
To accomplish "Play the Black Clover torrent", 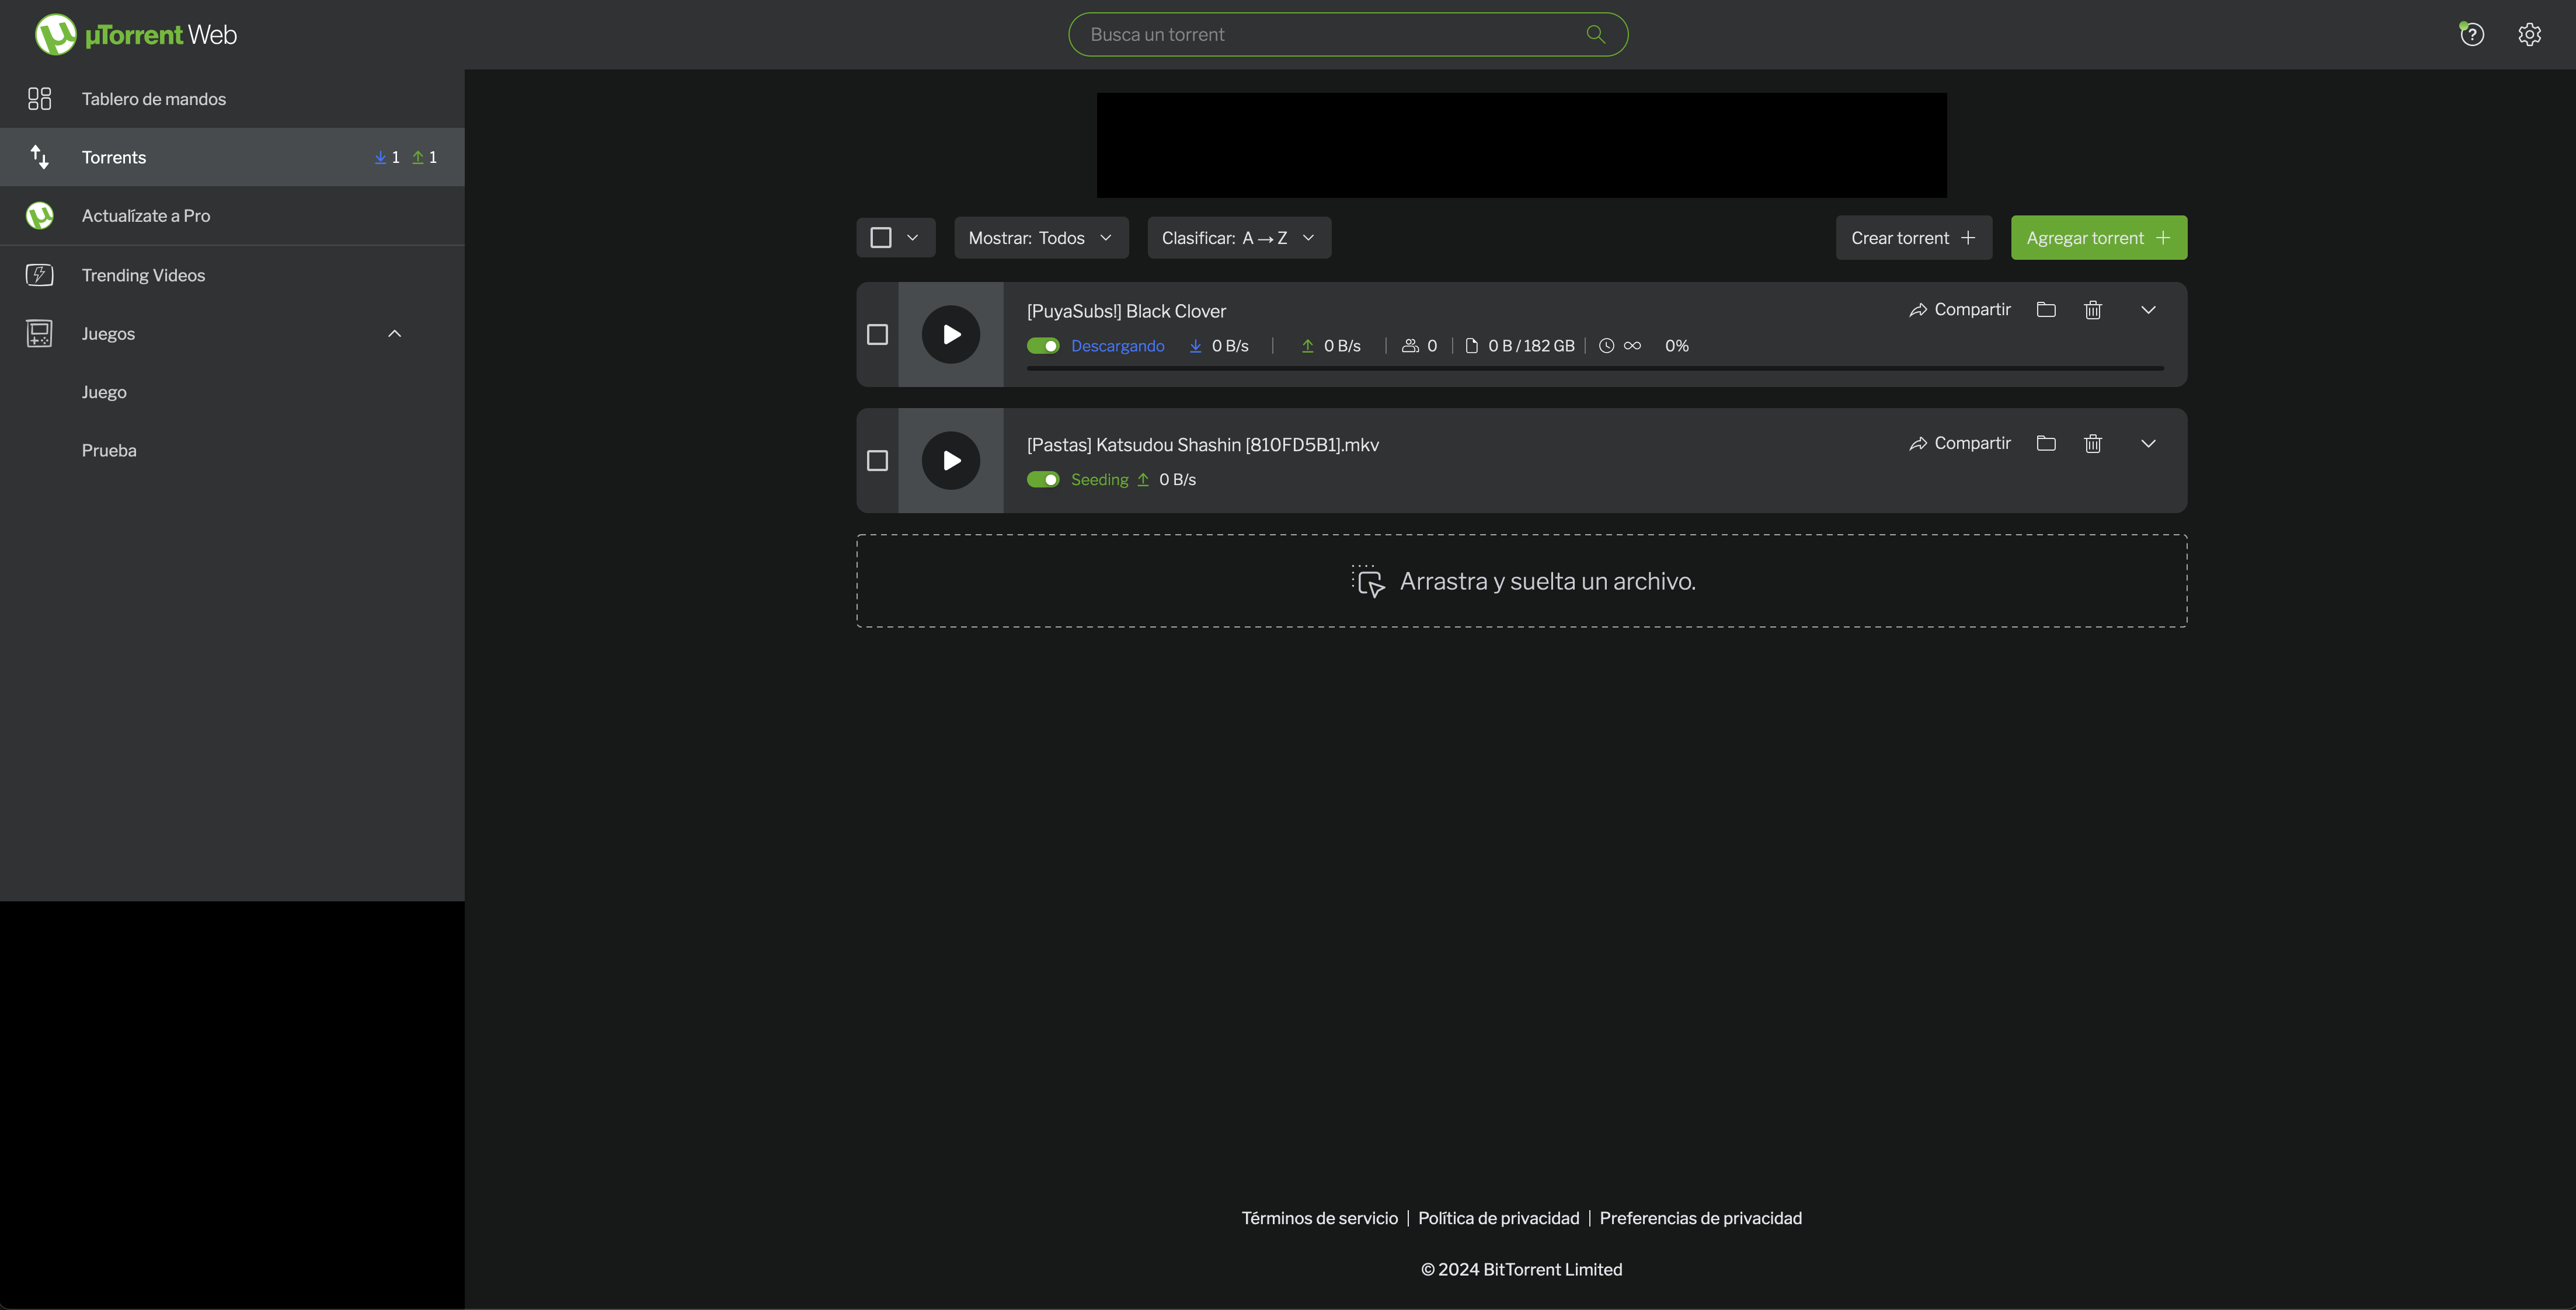I will (950, 334).
